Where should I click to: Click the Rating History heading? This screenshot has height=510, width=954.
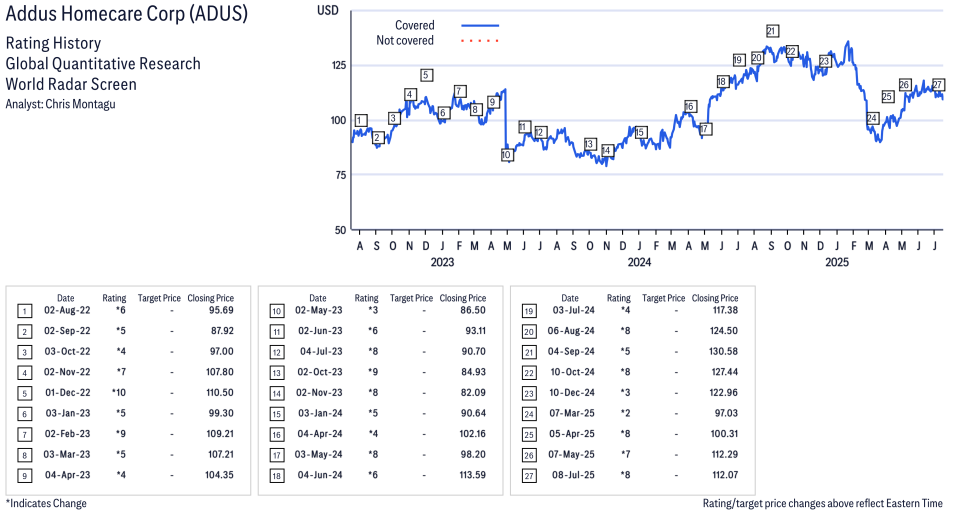(x=53, y=43)
